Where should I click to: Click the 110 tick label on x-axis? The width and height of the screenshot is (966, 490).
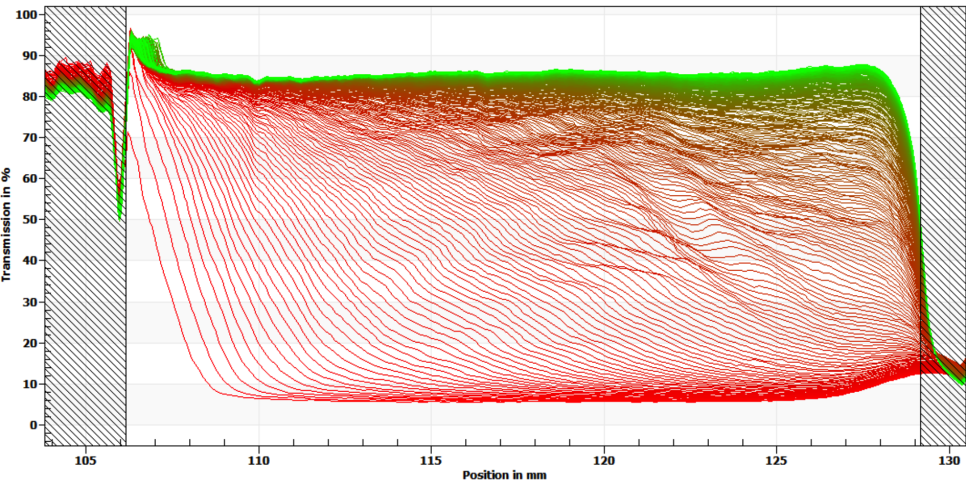259,461
